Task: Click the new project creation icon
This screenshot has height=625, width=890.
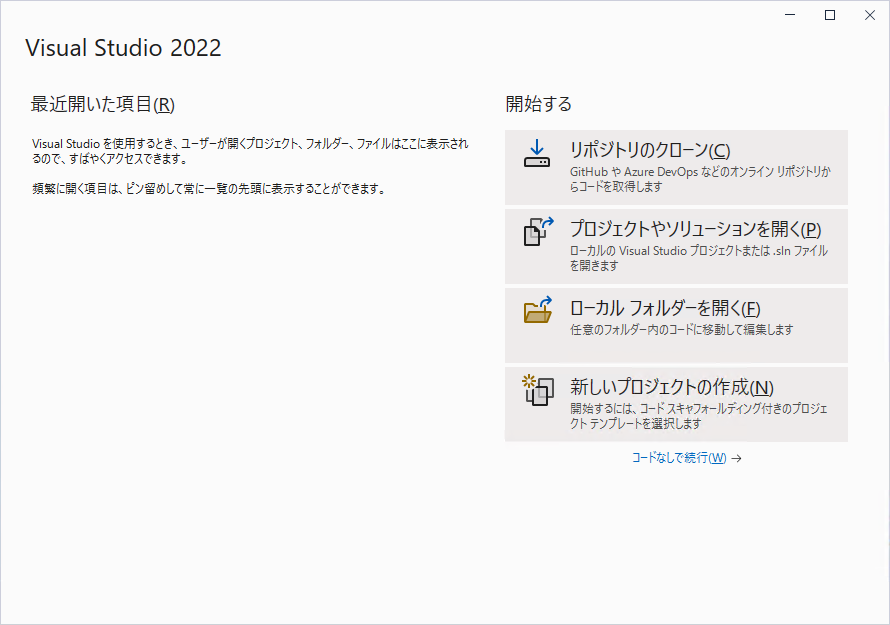Action: point(538,390)
